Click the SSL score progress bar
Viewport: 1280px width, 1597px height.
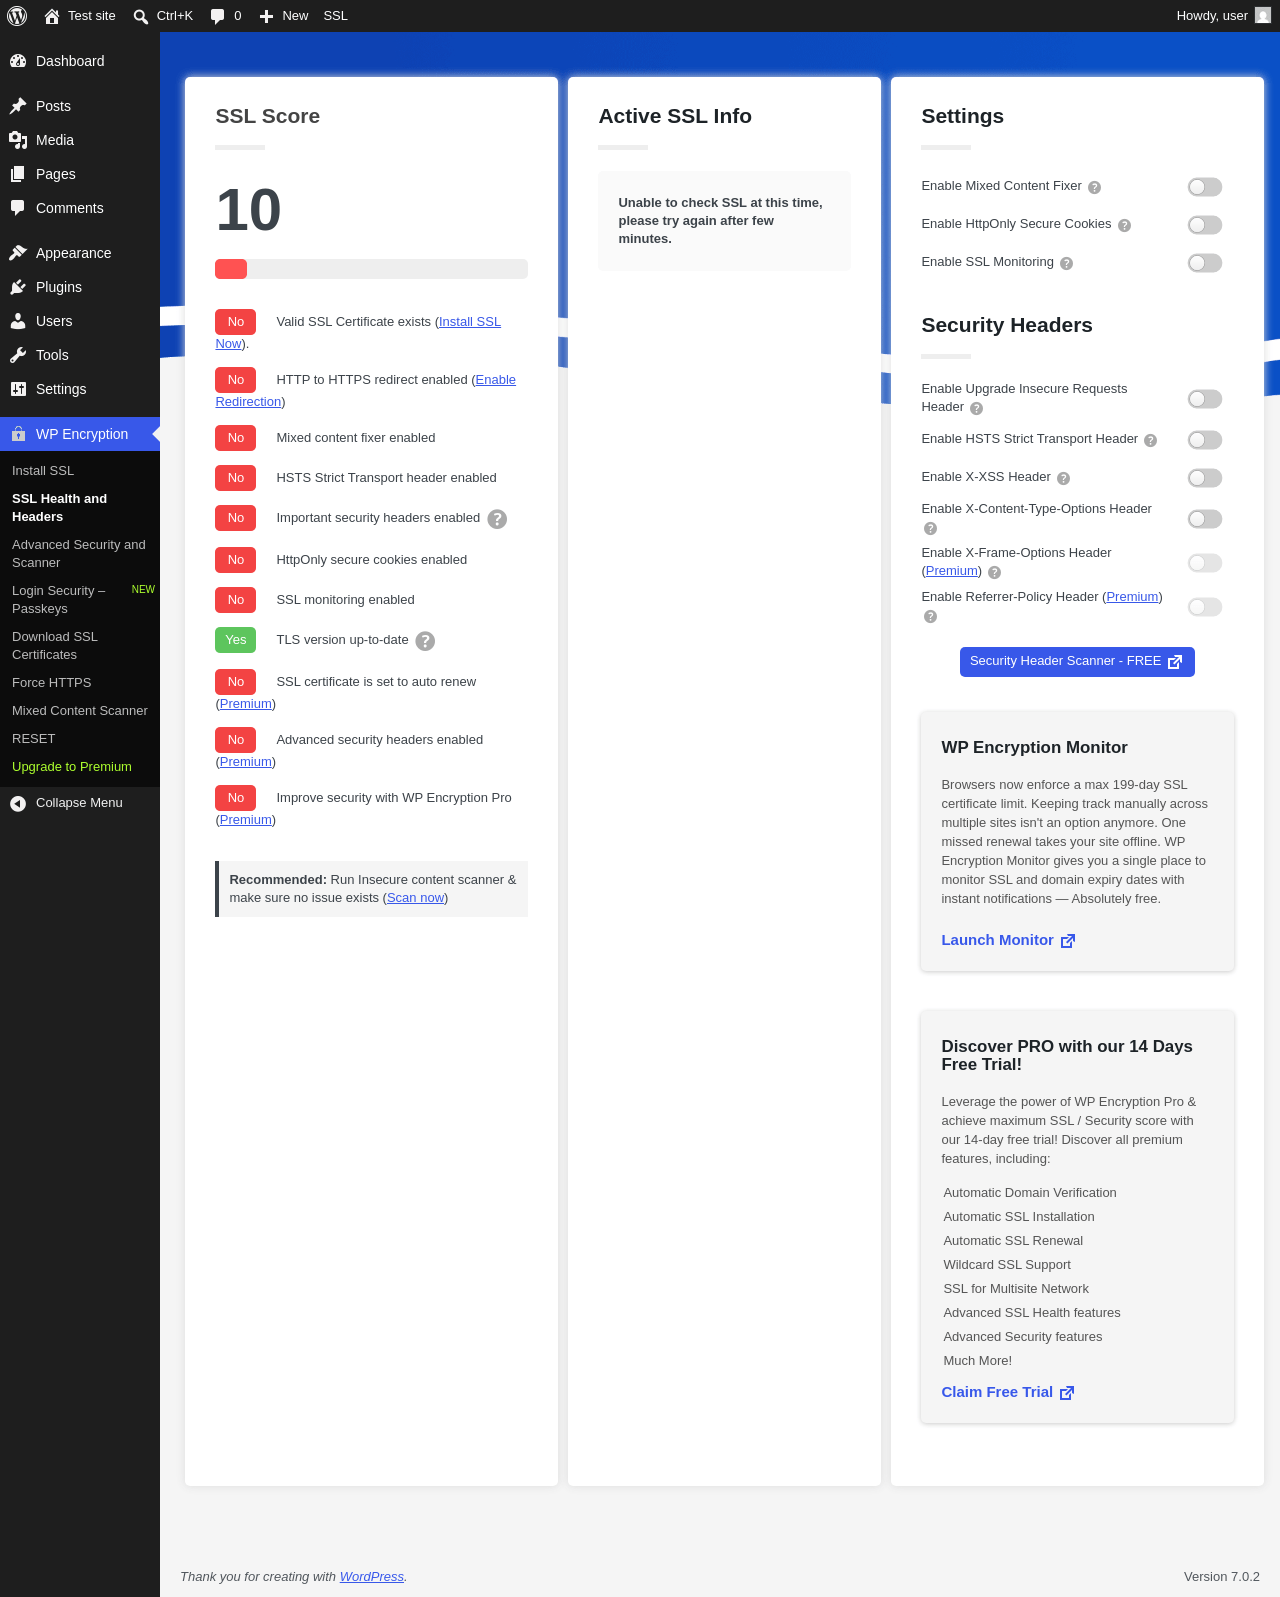[x=371, y=269]
